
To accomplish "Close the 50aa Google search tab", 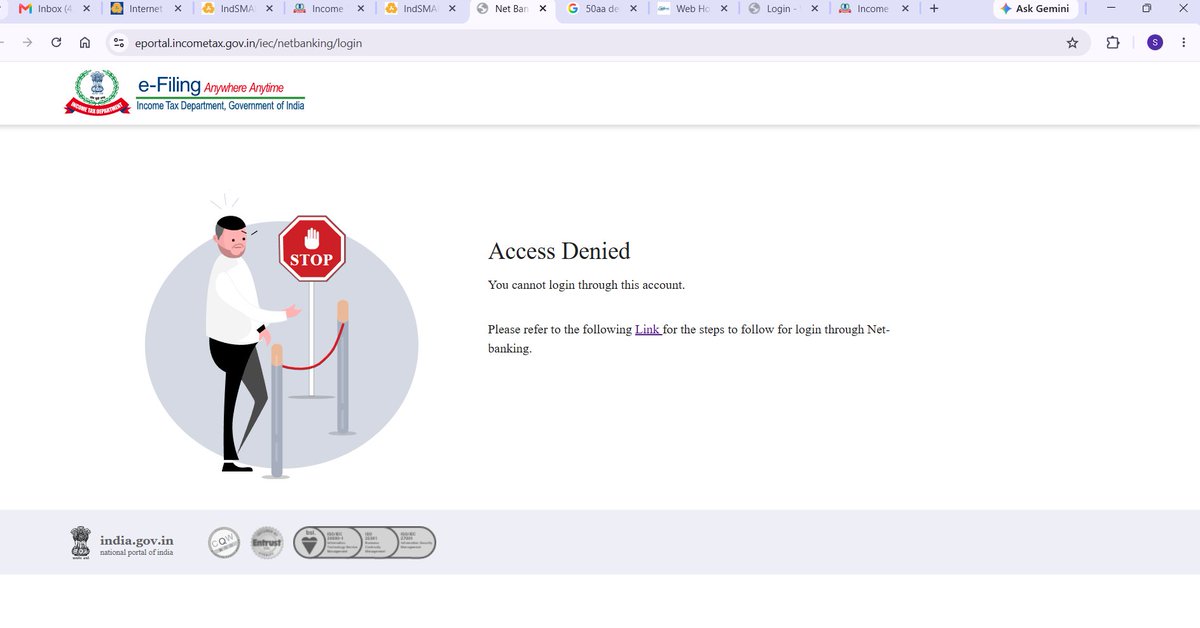I will pos(634,9).
